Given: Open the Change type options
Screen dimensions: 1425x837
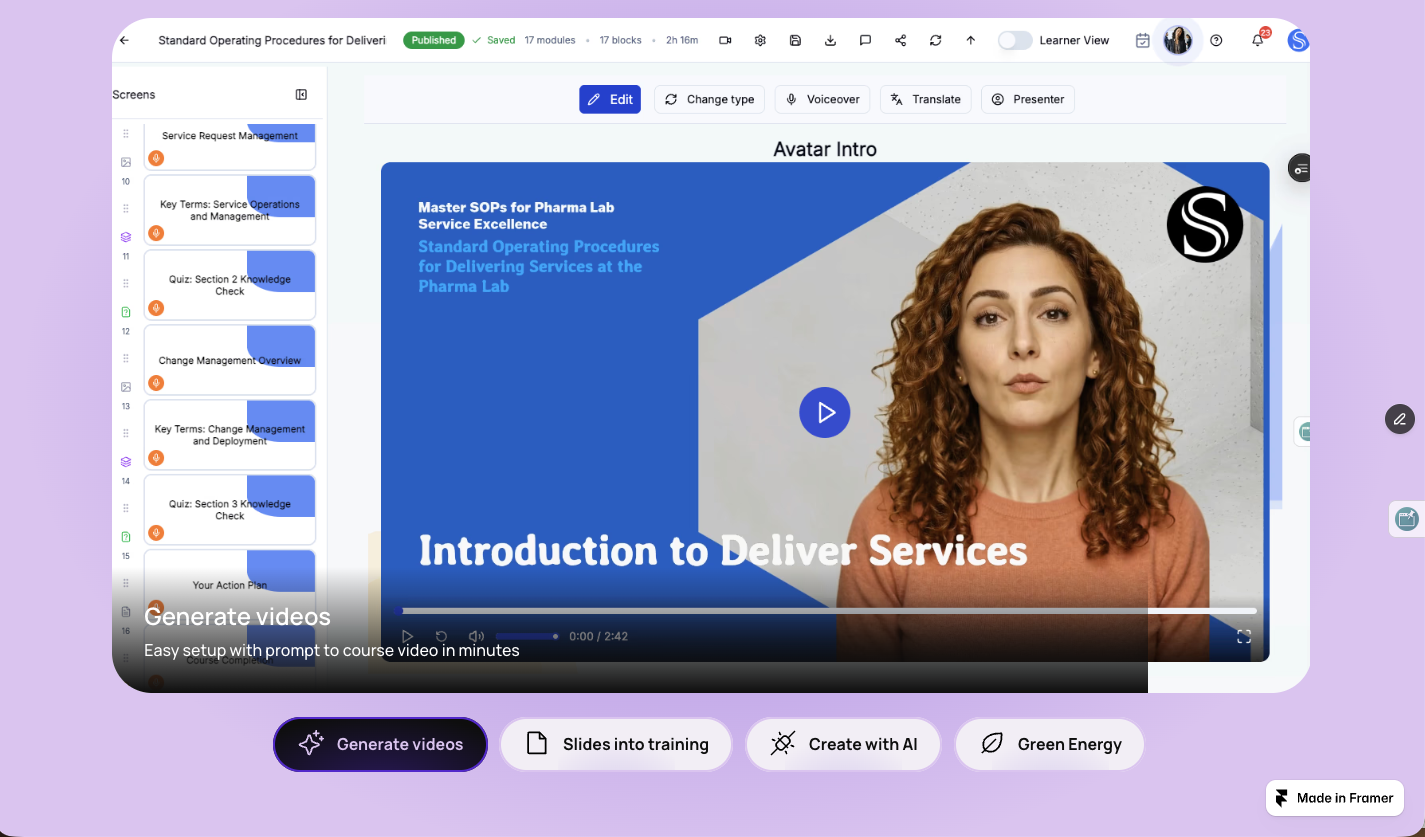Looking at the screenshot, I should pos(710,99).
